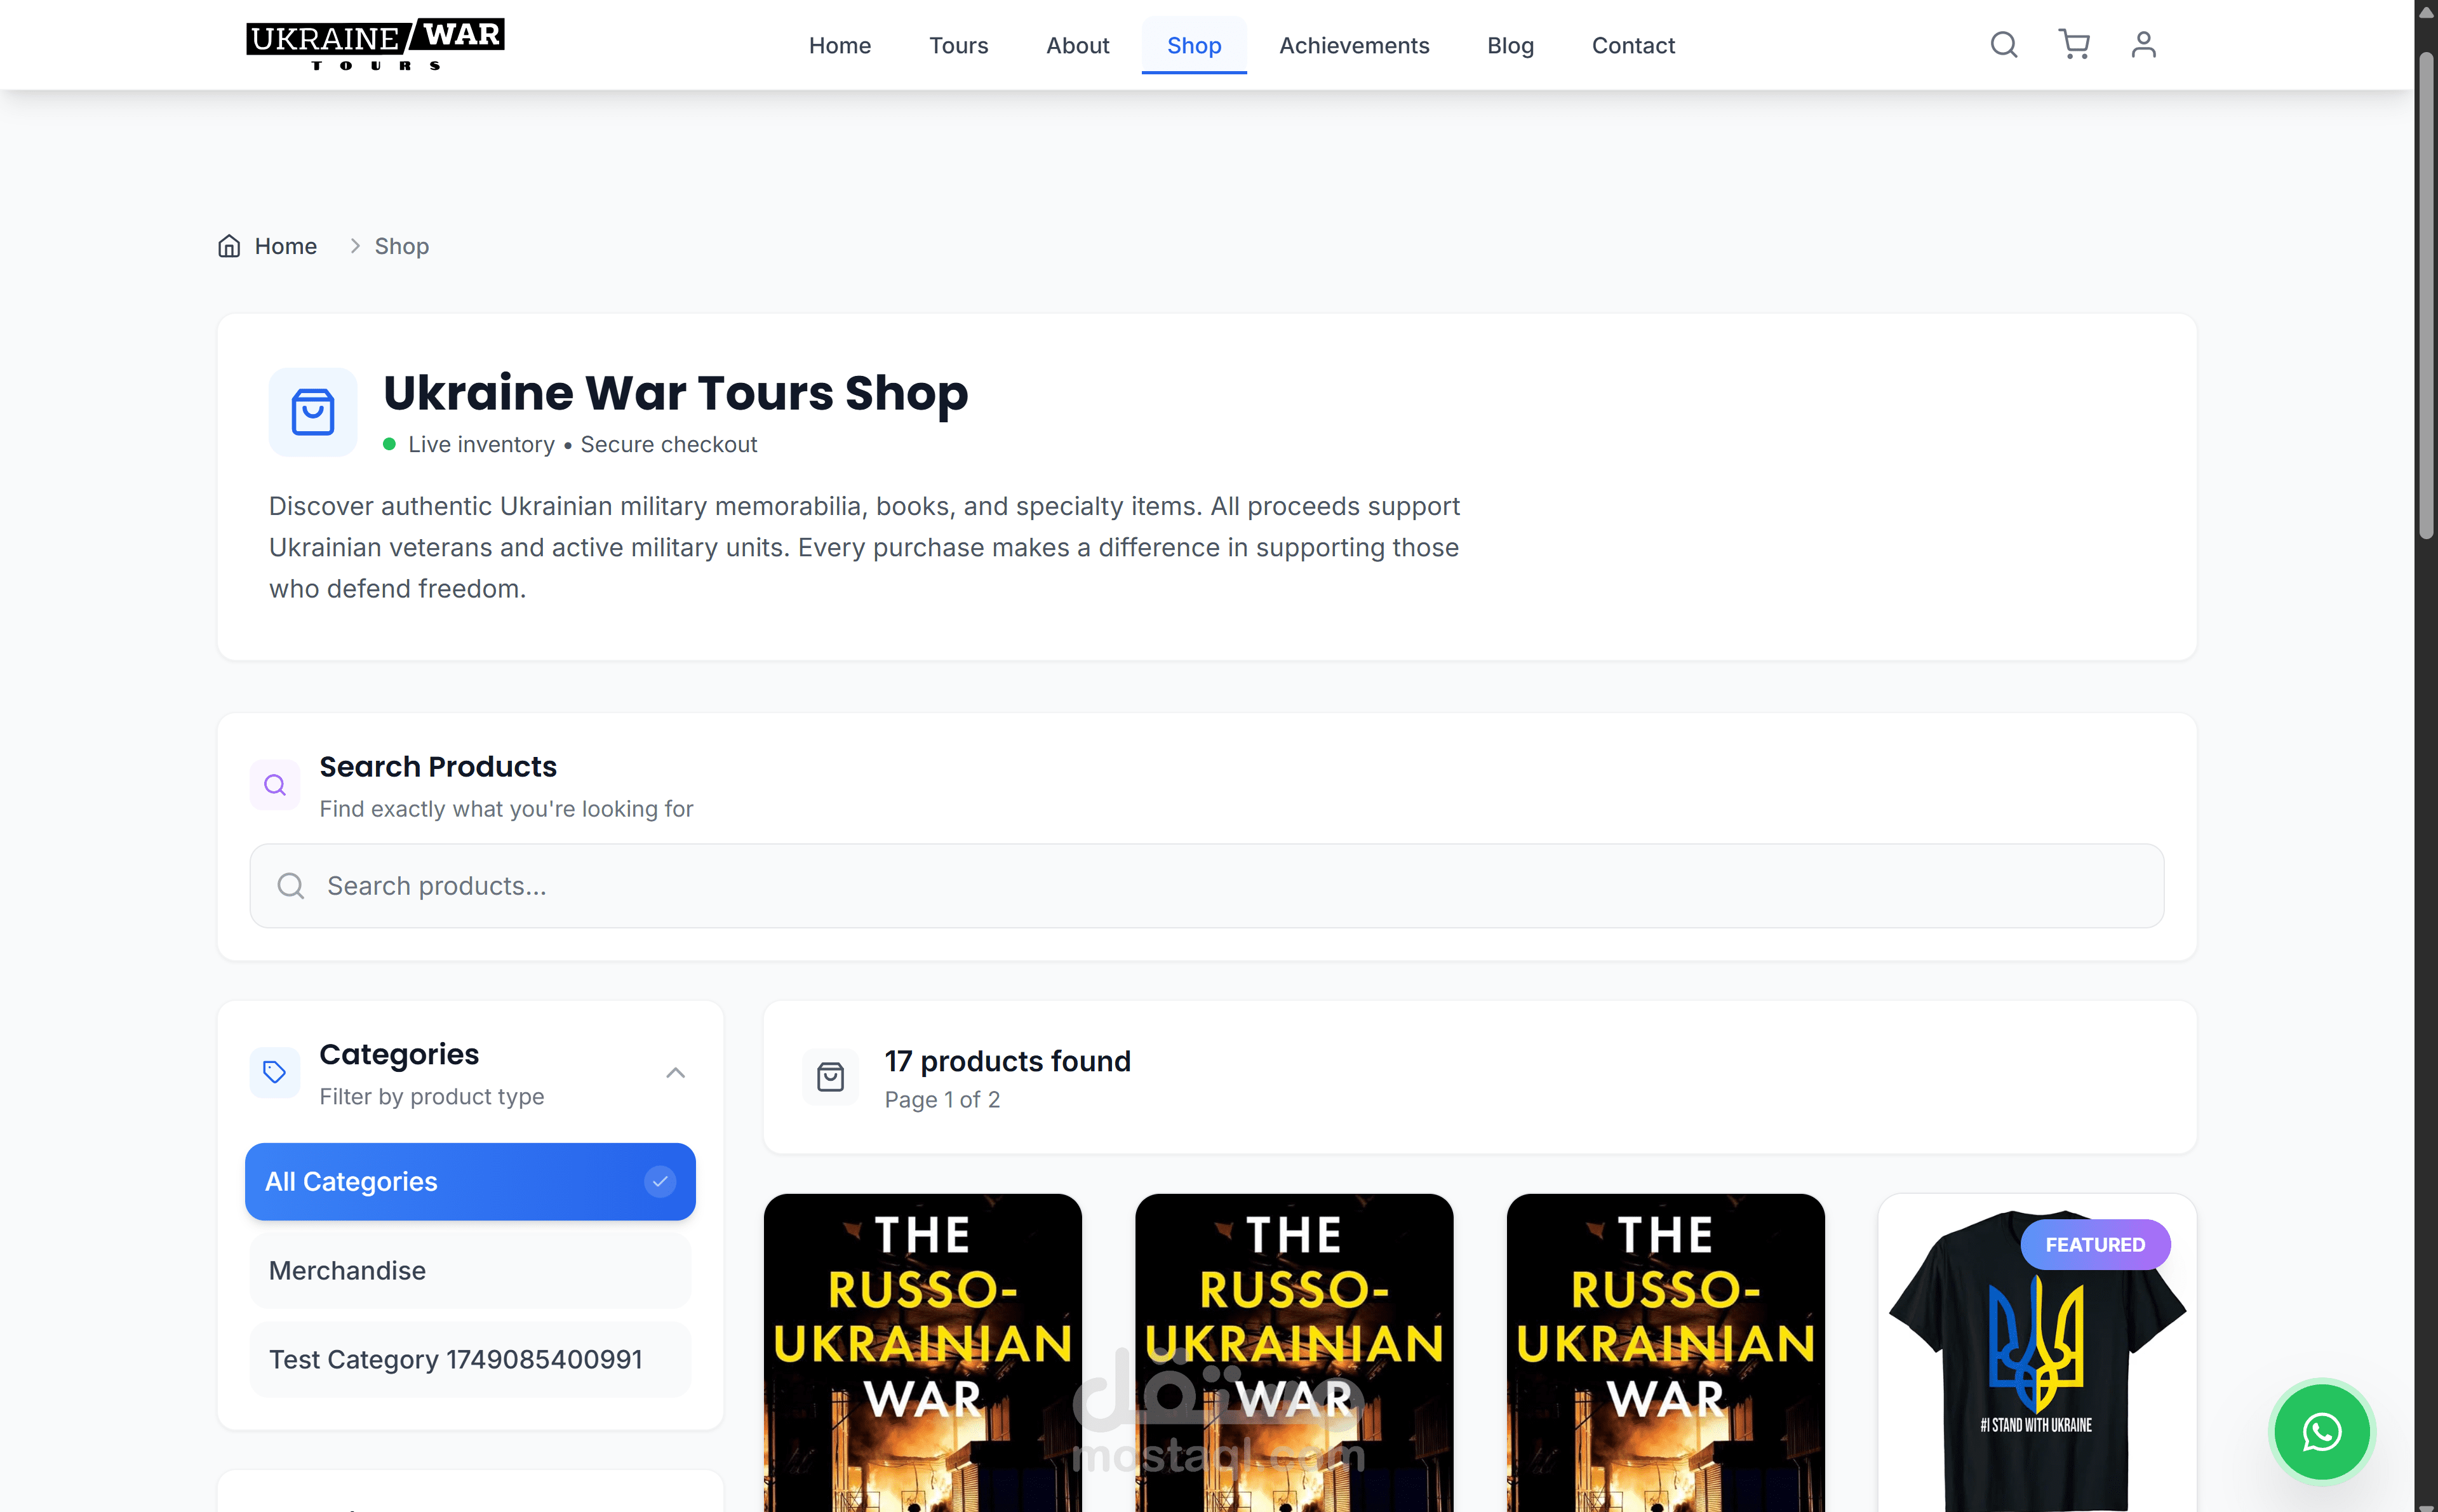
Task: Open the user account icon
Action: (x=2143, y=45)
